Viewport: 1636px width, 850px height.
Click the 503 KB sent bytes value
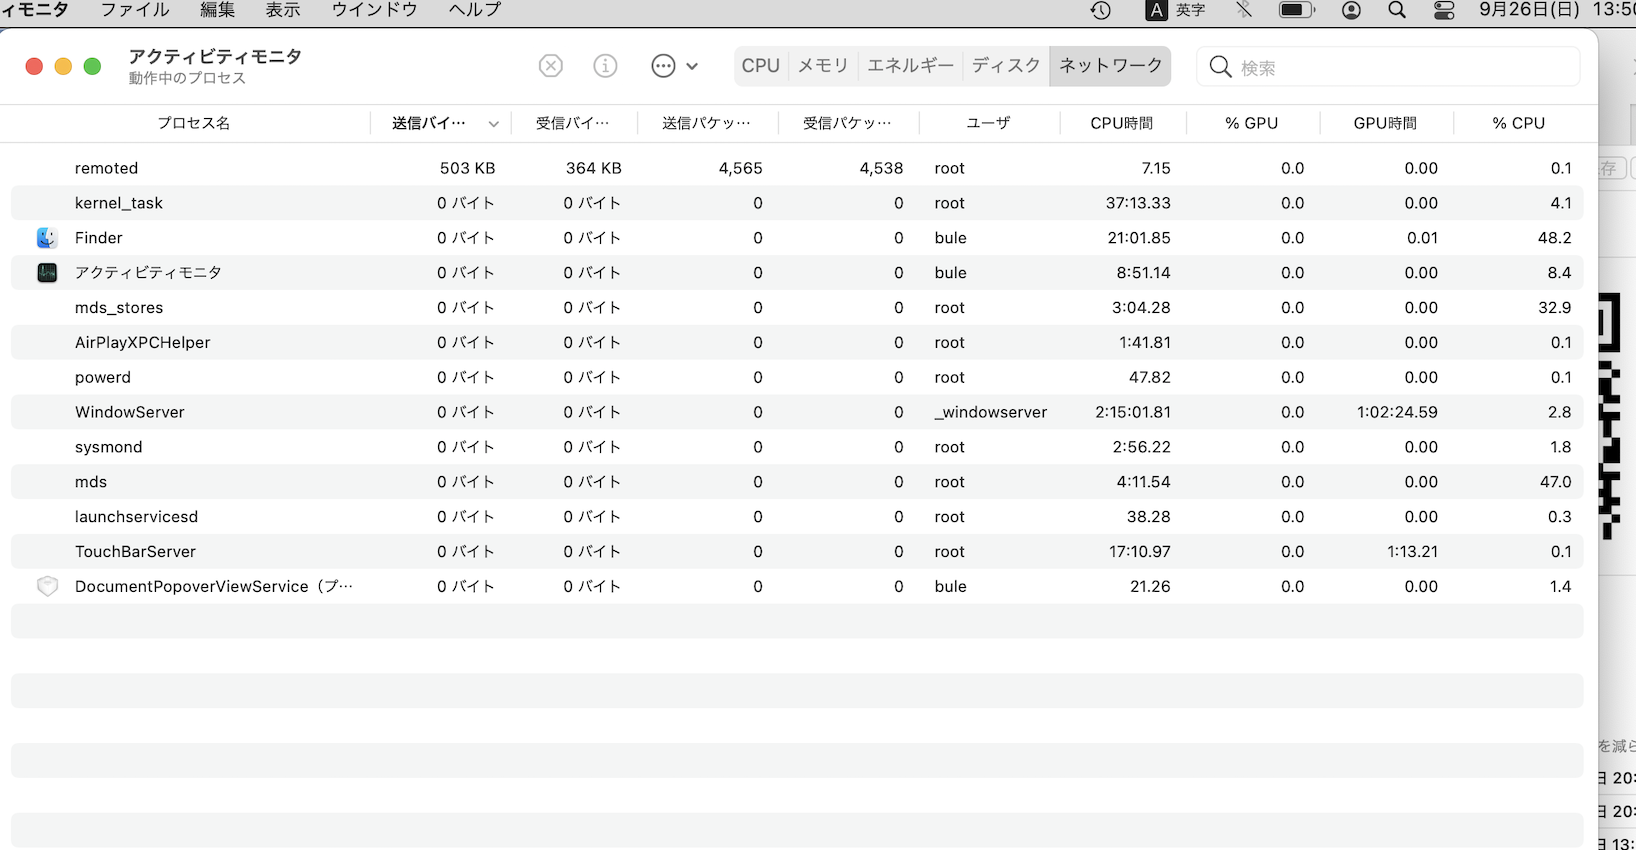pos(467,168)
